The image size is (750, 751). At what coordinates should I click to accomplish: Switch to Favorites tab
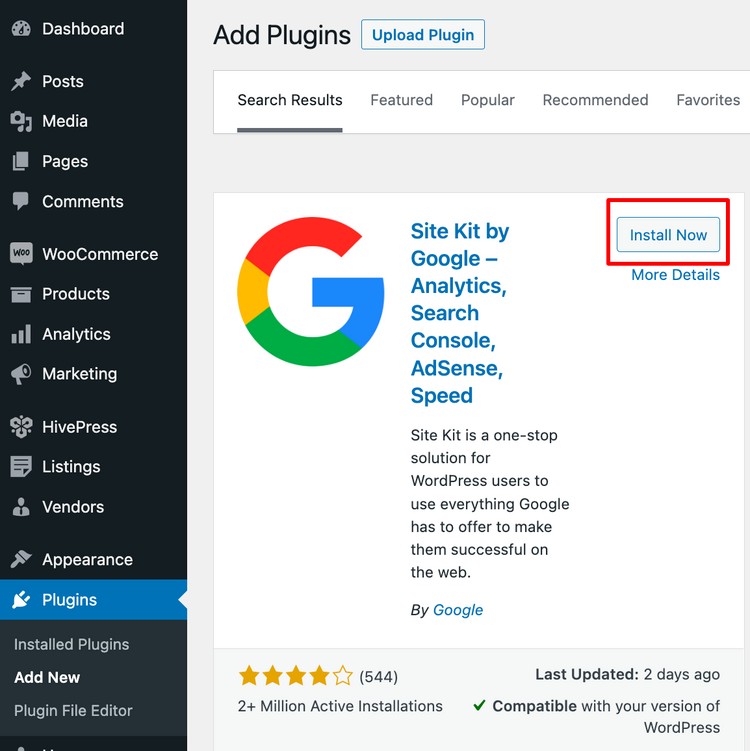[708, 100]
